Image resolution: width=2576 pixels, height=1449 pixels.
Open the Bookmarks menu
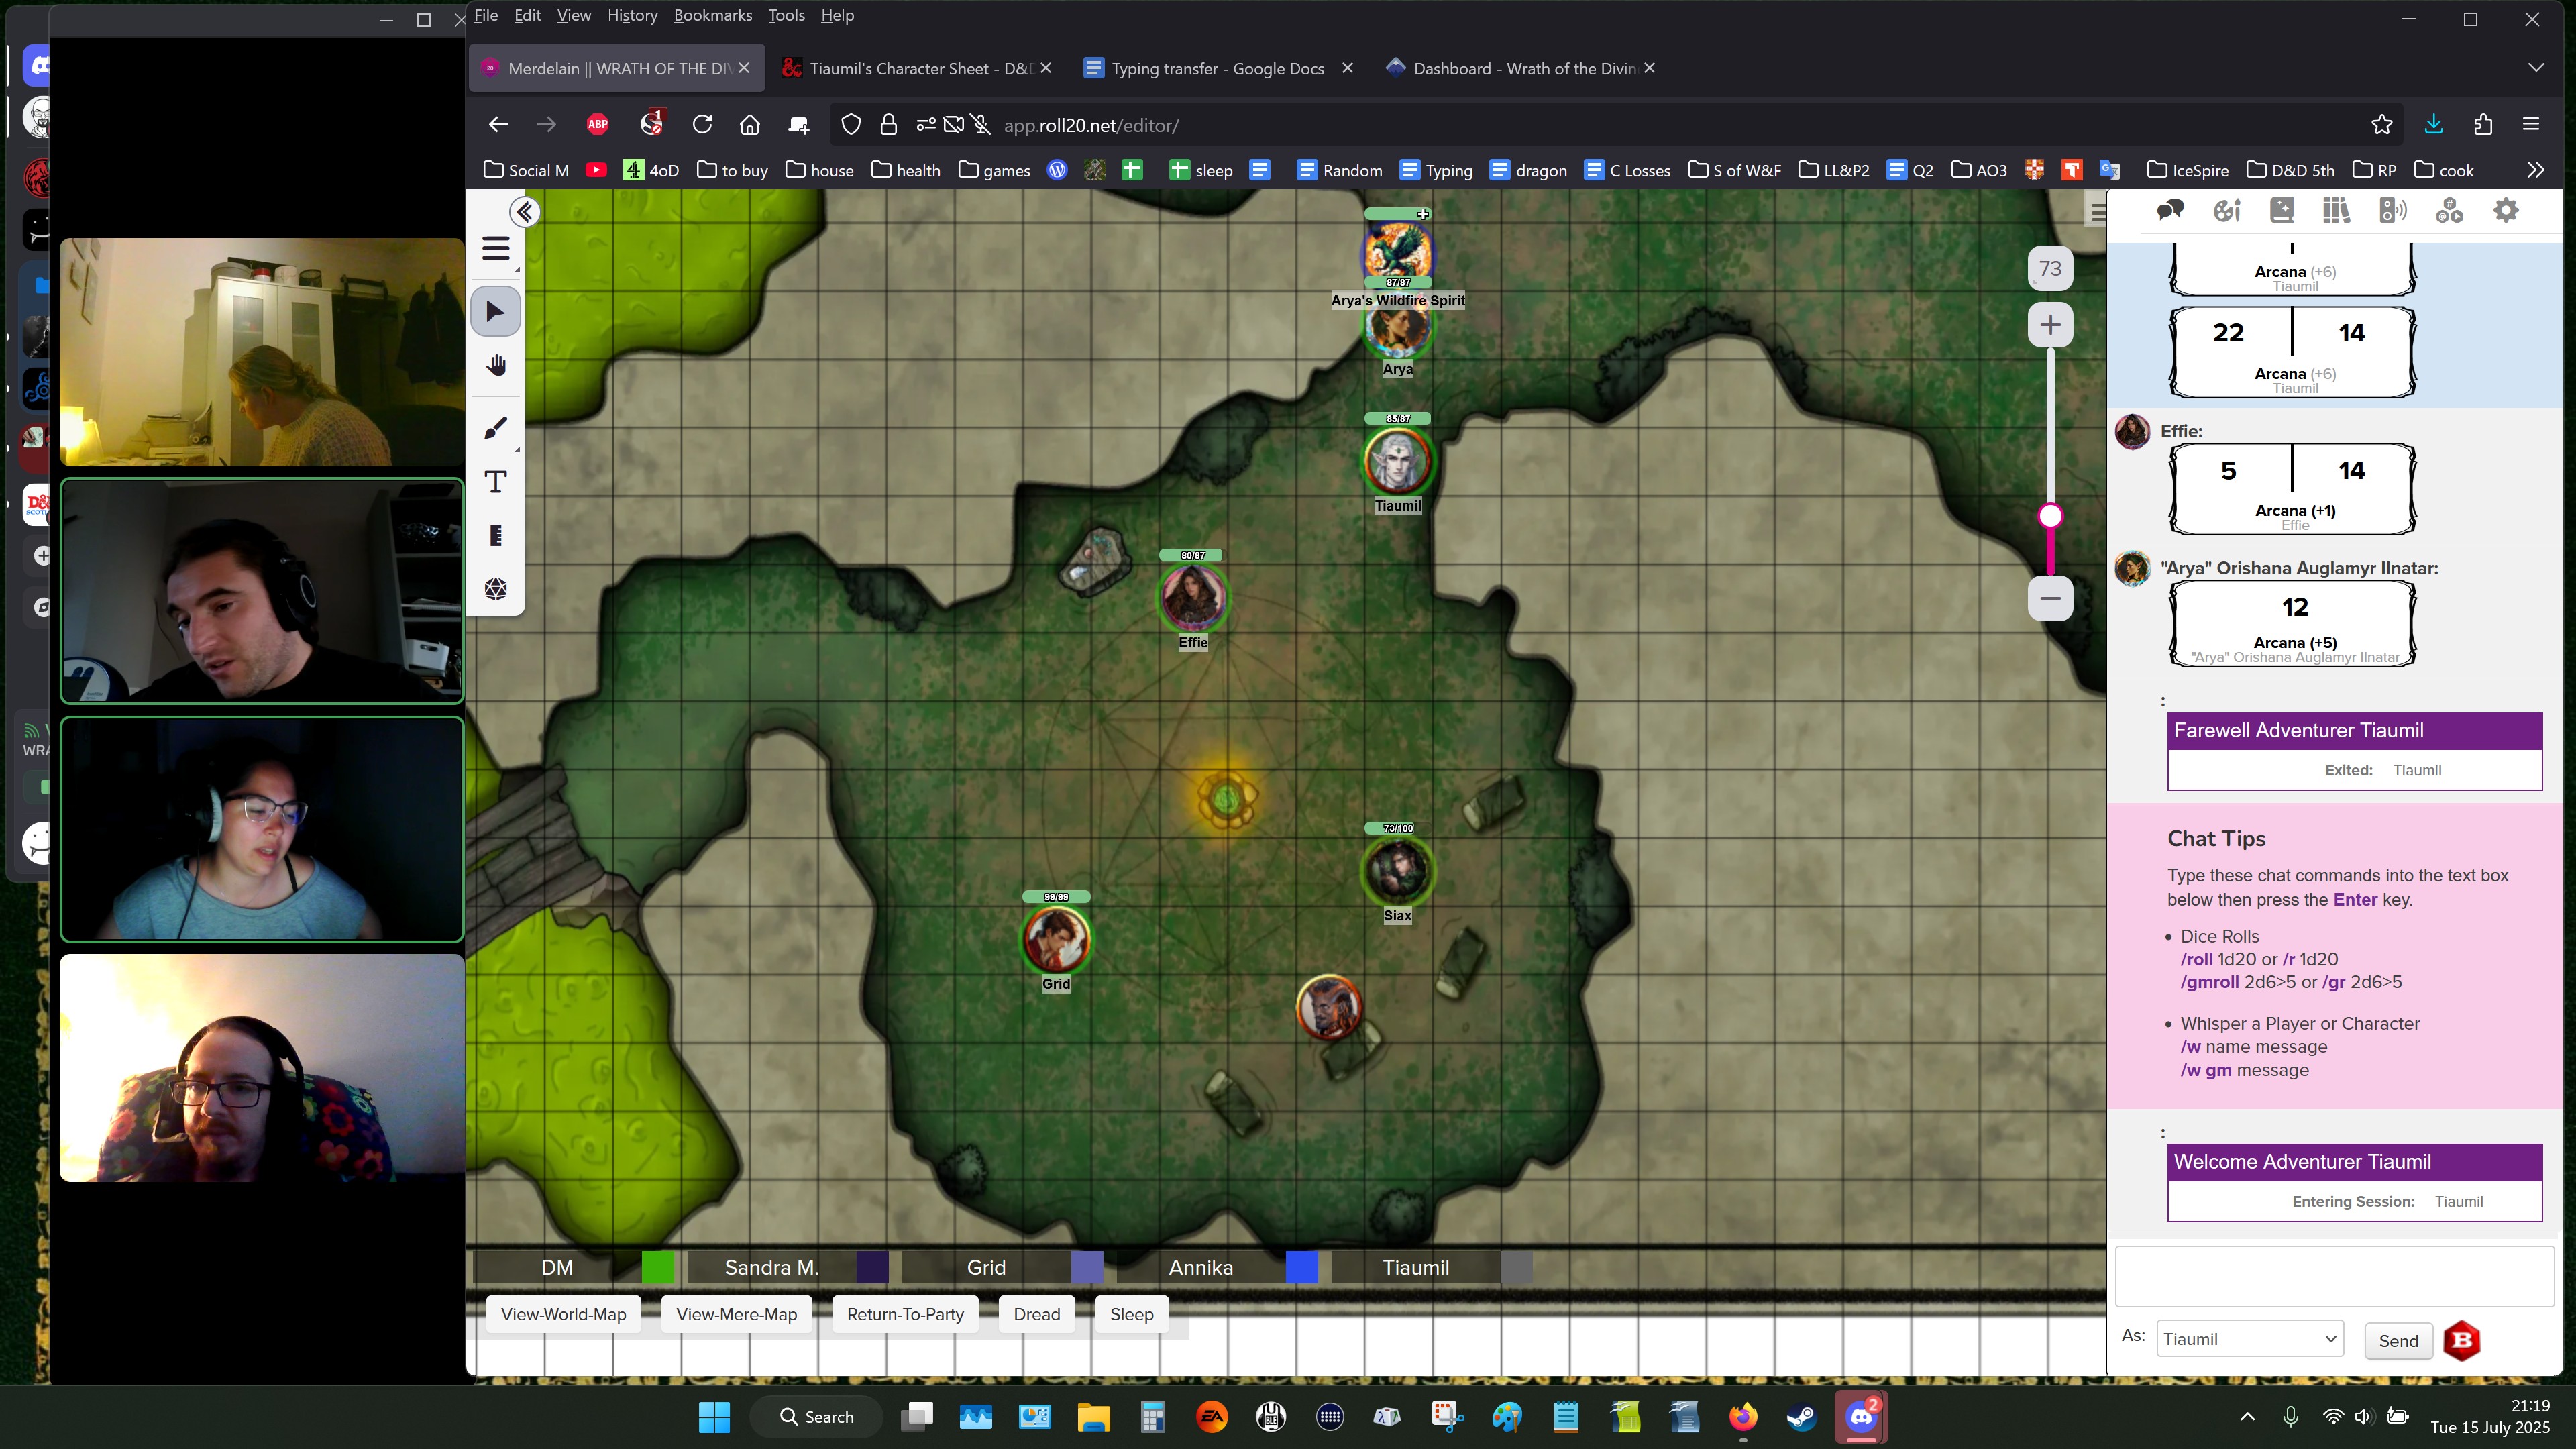(x=712, y=15)
